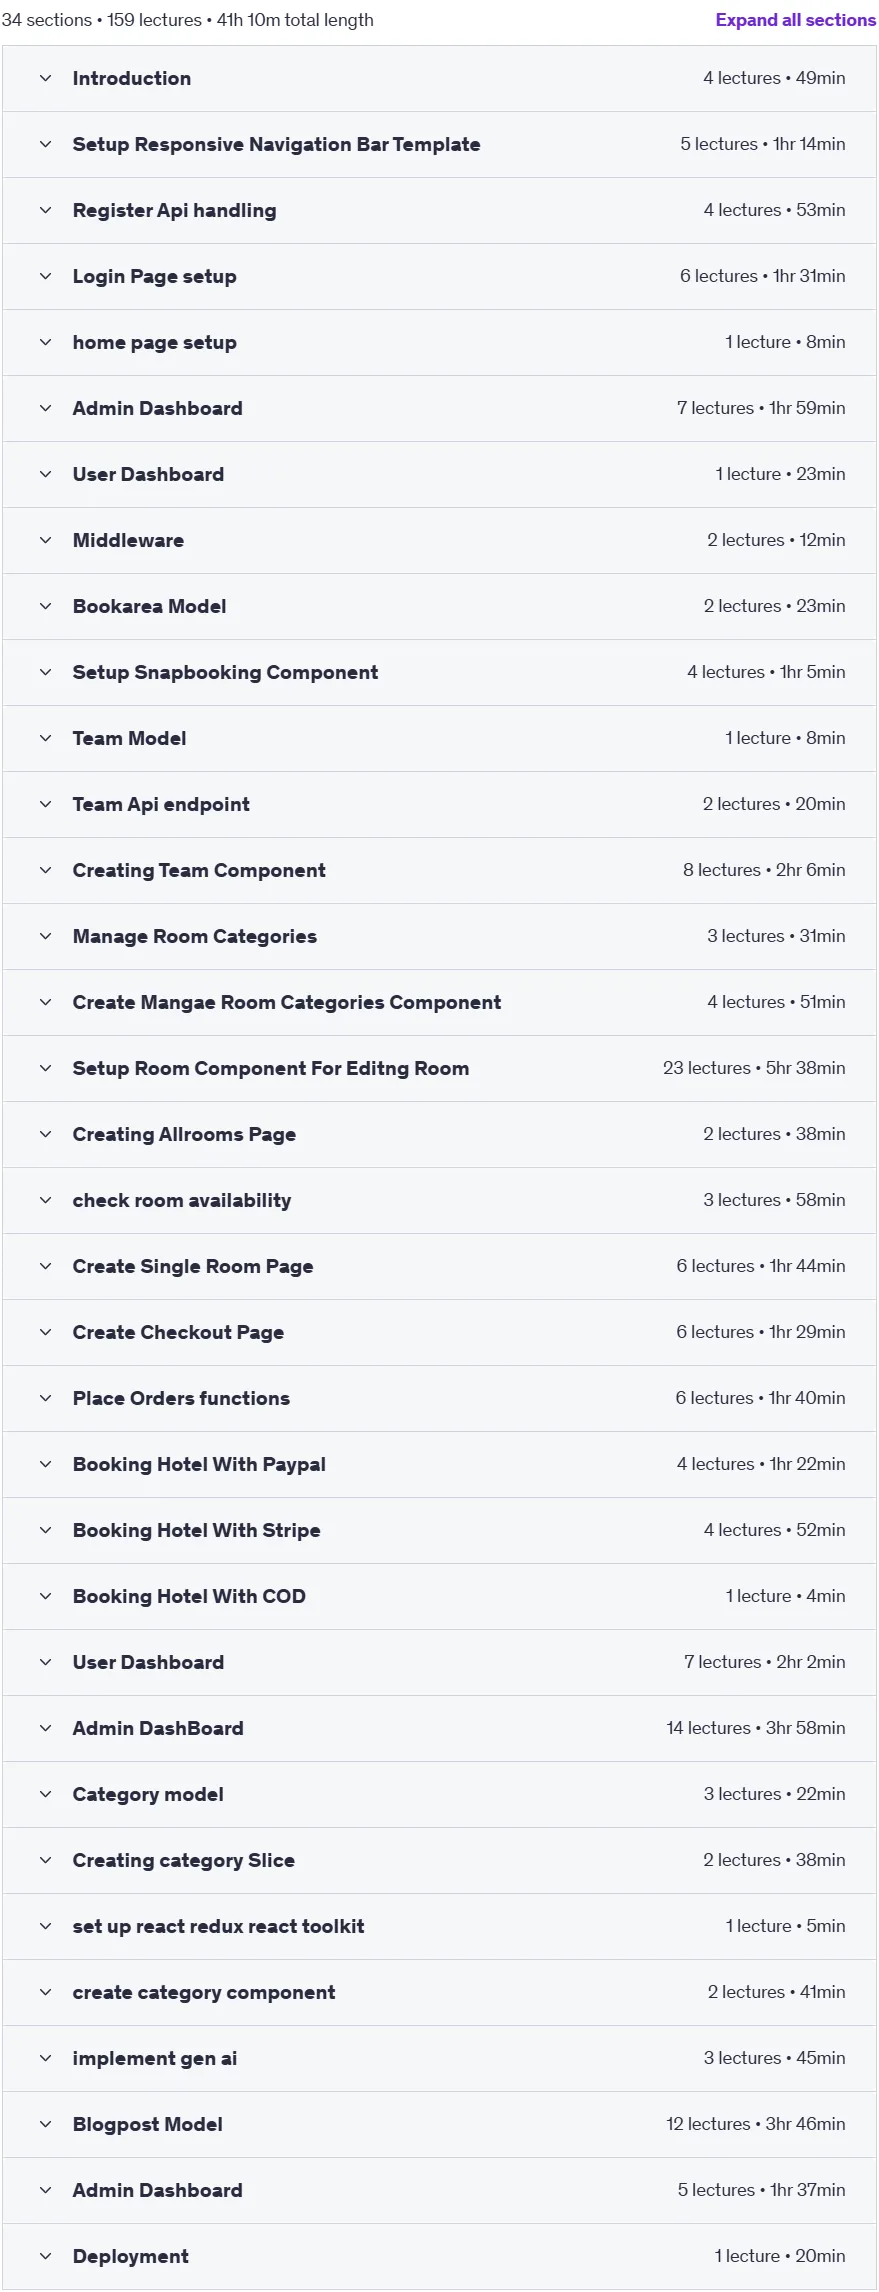The image size is (879, 2292).
Task: Open Setup Room Component For Editng Room
Action: 271,1068
